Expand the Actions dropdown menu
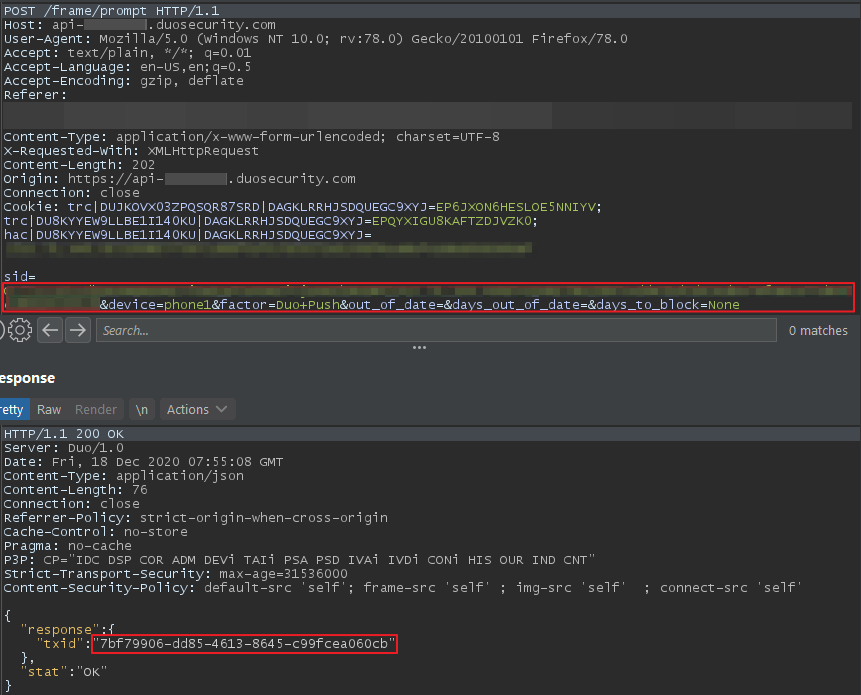Image resolution: width=861 pixels, height=695 pixels. coord(197,409)
